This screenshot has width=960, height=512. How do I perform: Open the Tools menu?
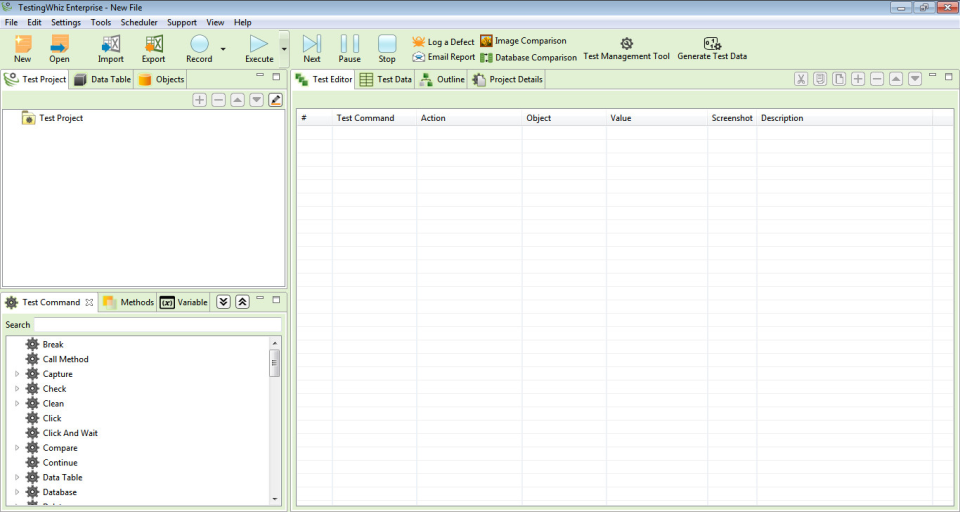coord(101,22)
